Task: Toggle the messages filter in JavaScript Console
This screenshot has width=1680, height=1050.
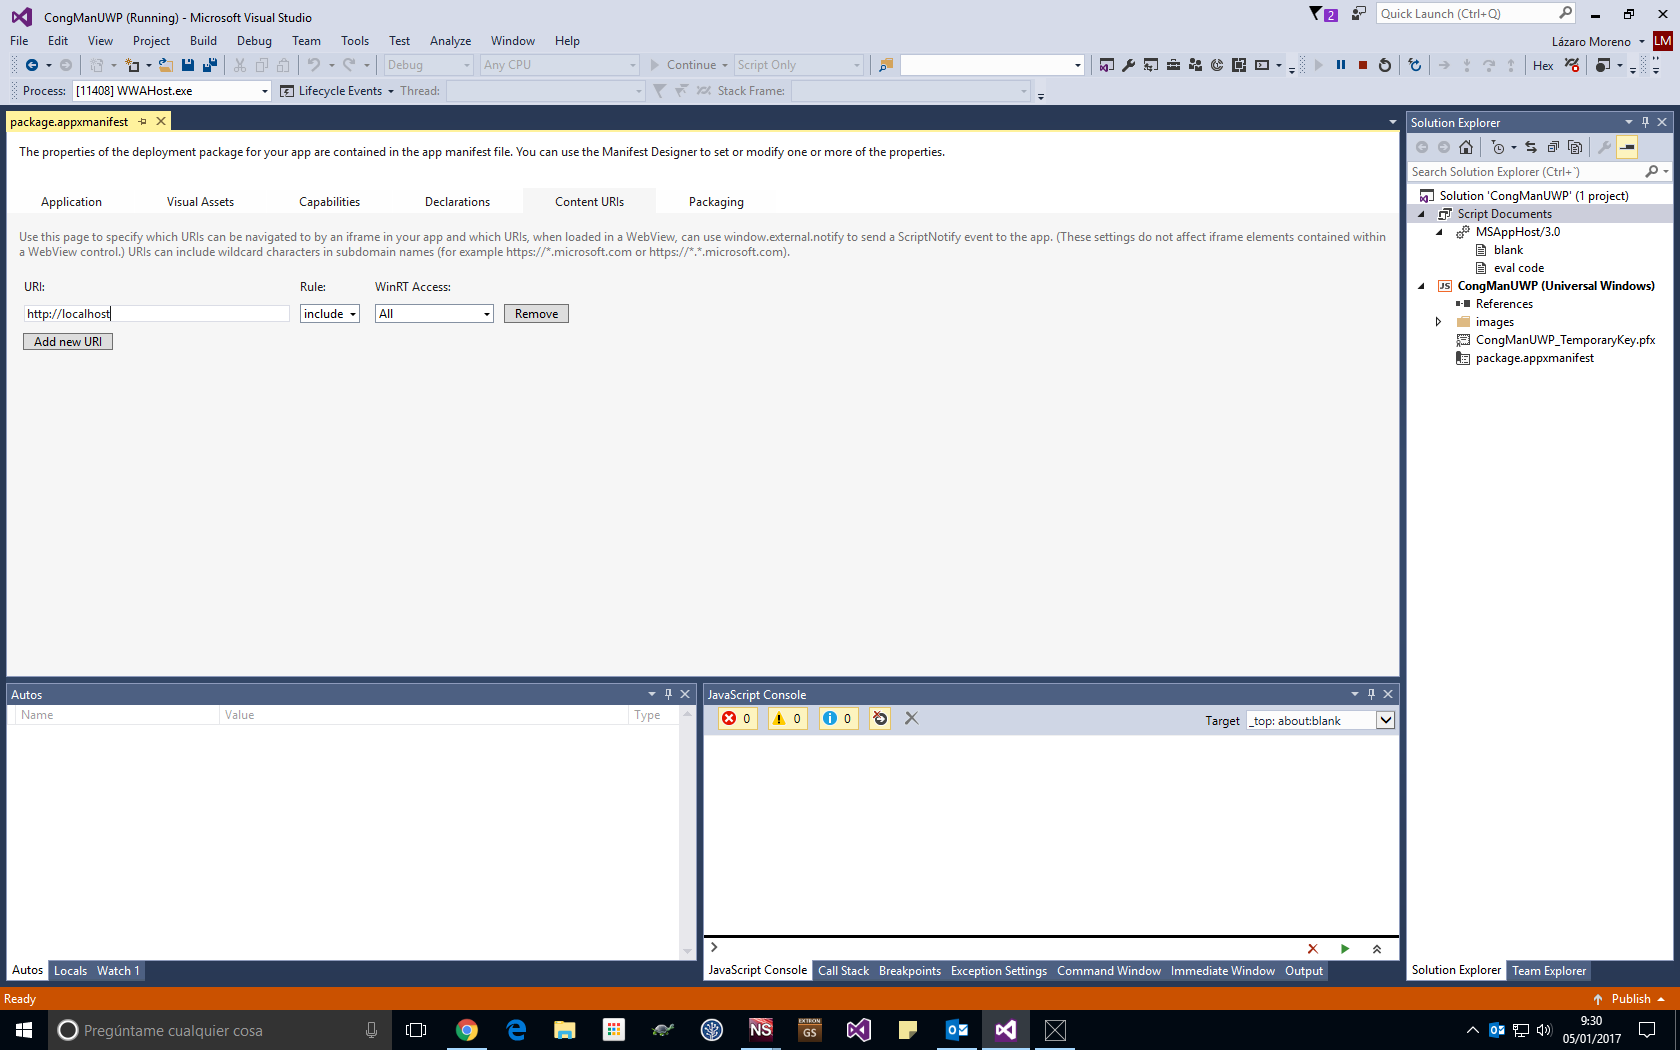Action: click(838, 718)
